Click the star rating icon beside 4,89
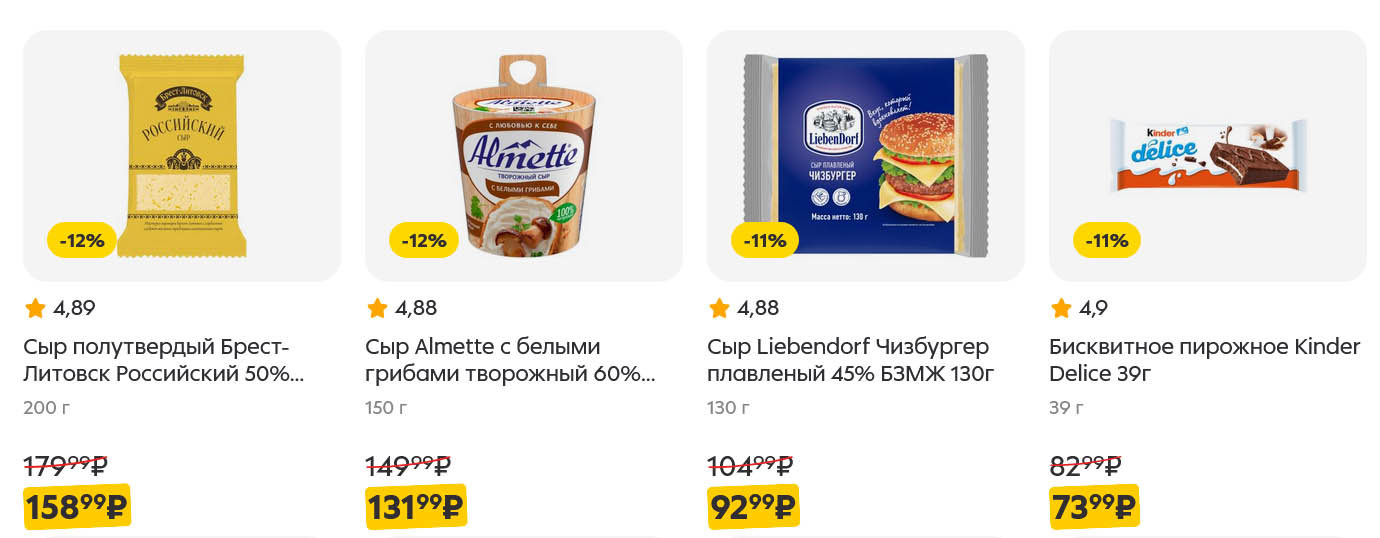This screenshot has width=1380, height=538. pos(35,308)
